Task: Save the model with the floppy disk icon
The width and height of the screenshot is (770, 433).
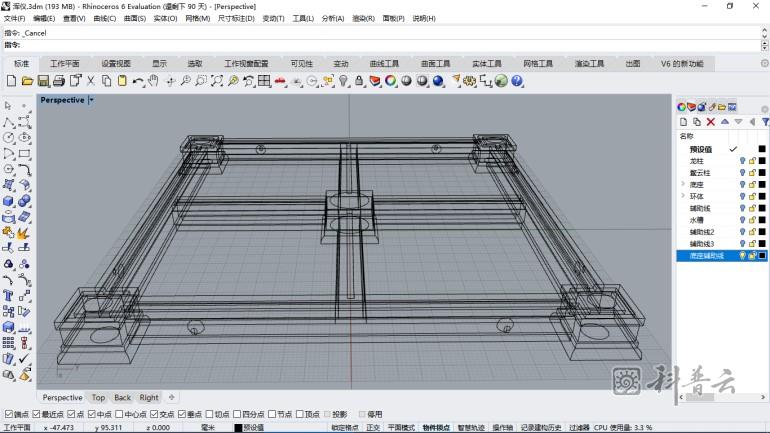Action: click(43, 81)
